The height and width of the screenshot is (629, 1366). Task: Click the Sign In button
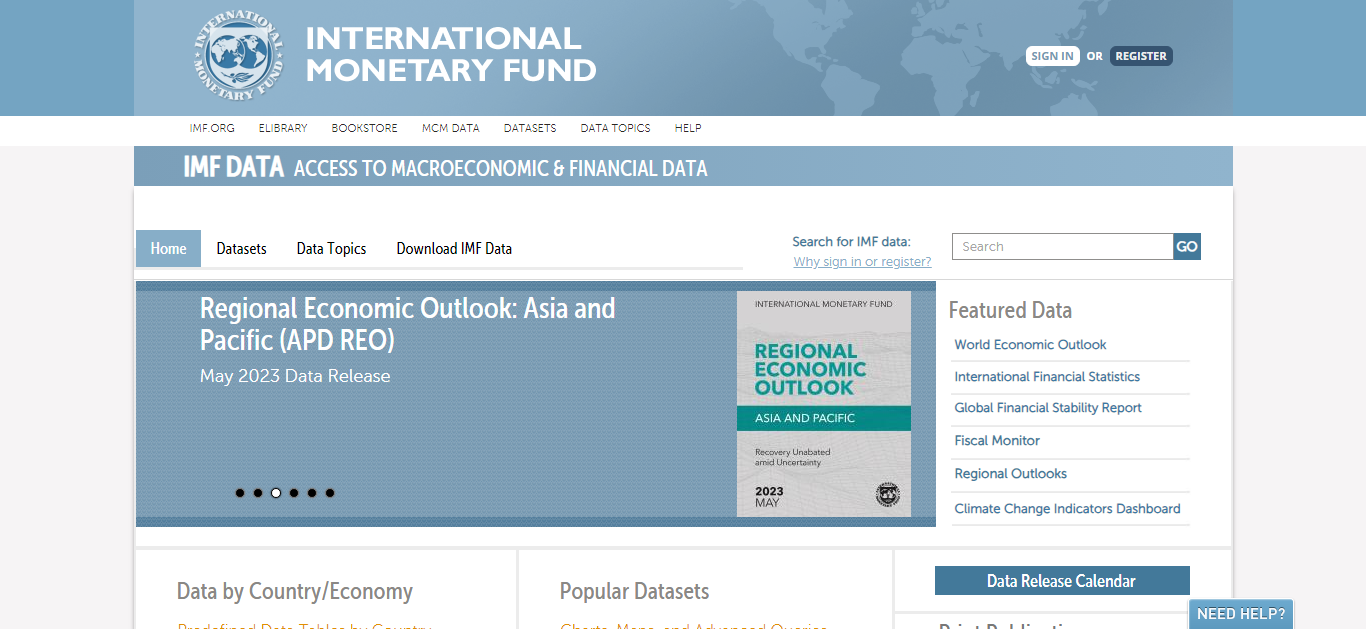pyautogui.click(x=1052, y=56)
